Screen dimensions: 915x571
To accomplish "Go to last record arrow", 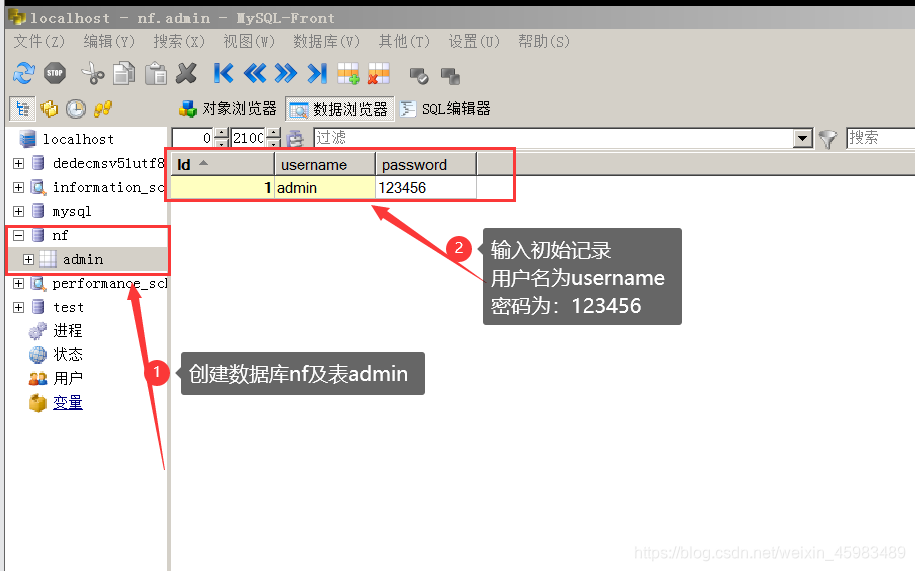I will (x=317, y=73).
